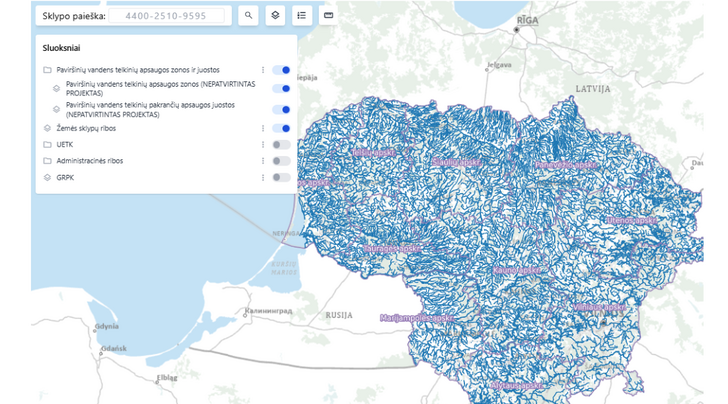
Task: Toggle pakrančių apsaugos juostos layer switch
Action: pyautogui.click(x=281, y=110)
